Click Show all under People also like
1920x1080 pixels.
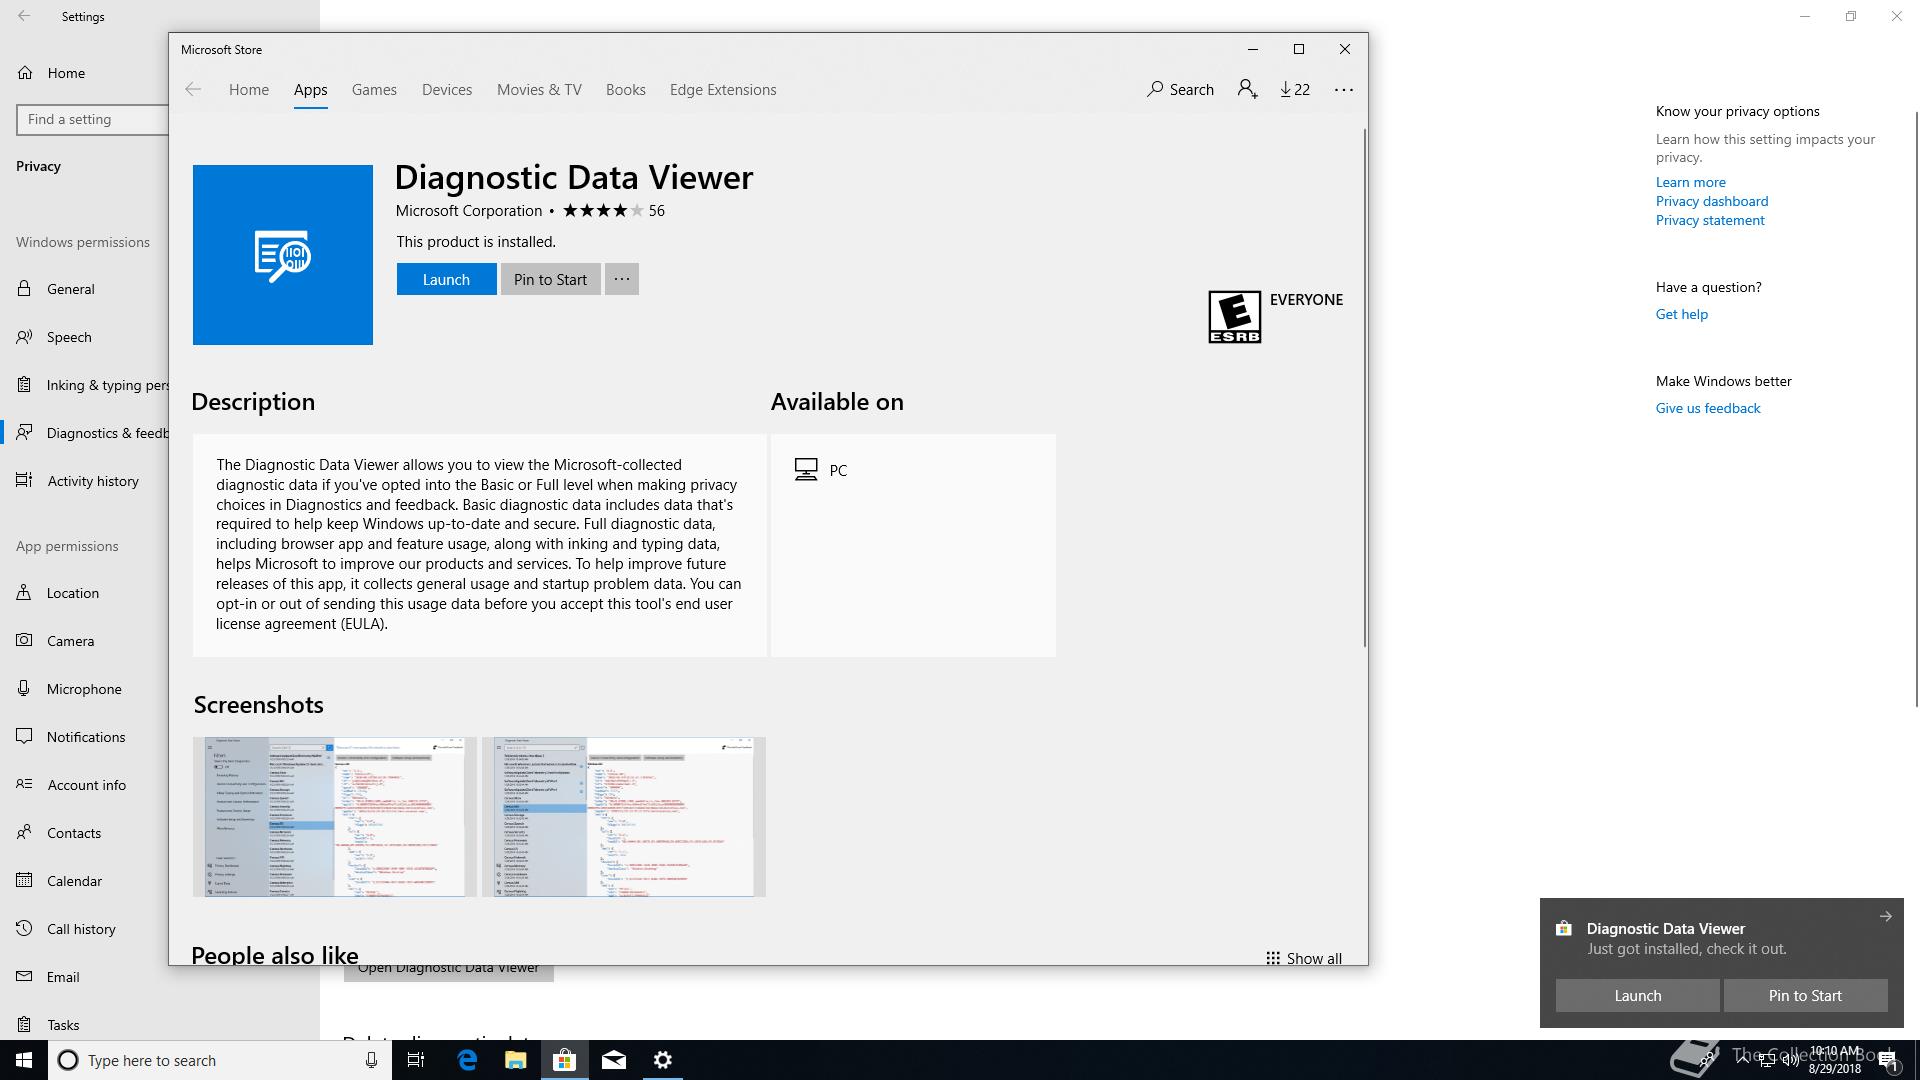(1304, 958)
